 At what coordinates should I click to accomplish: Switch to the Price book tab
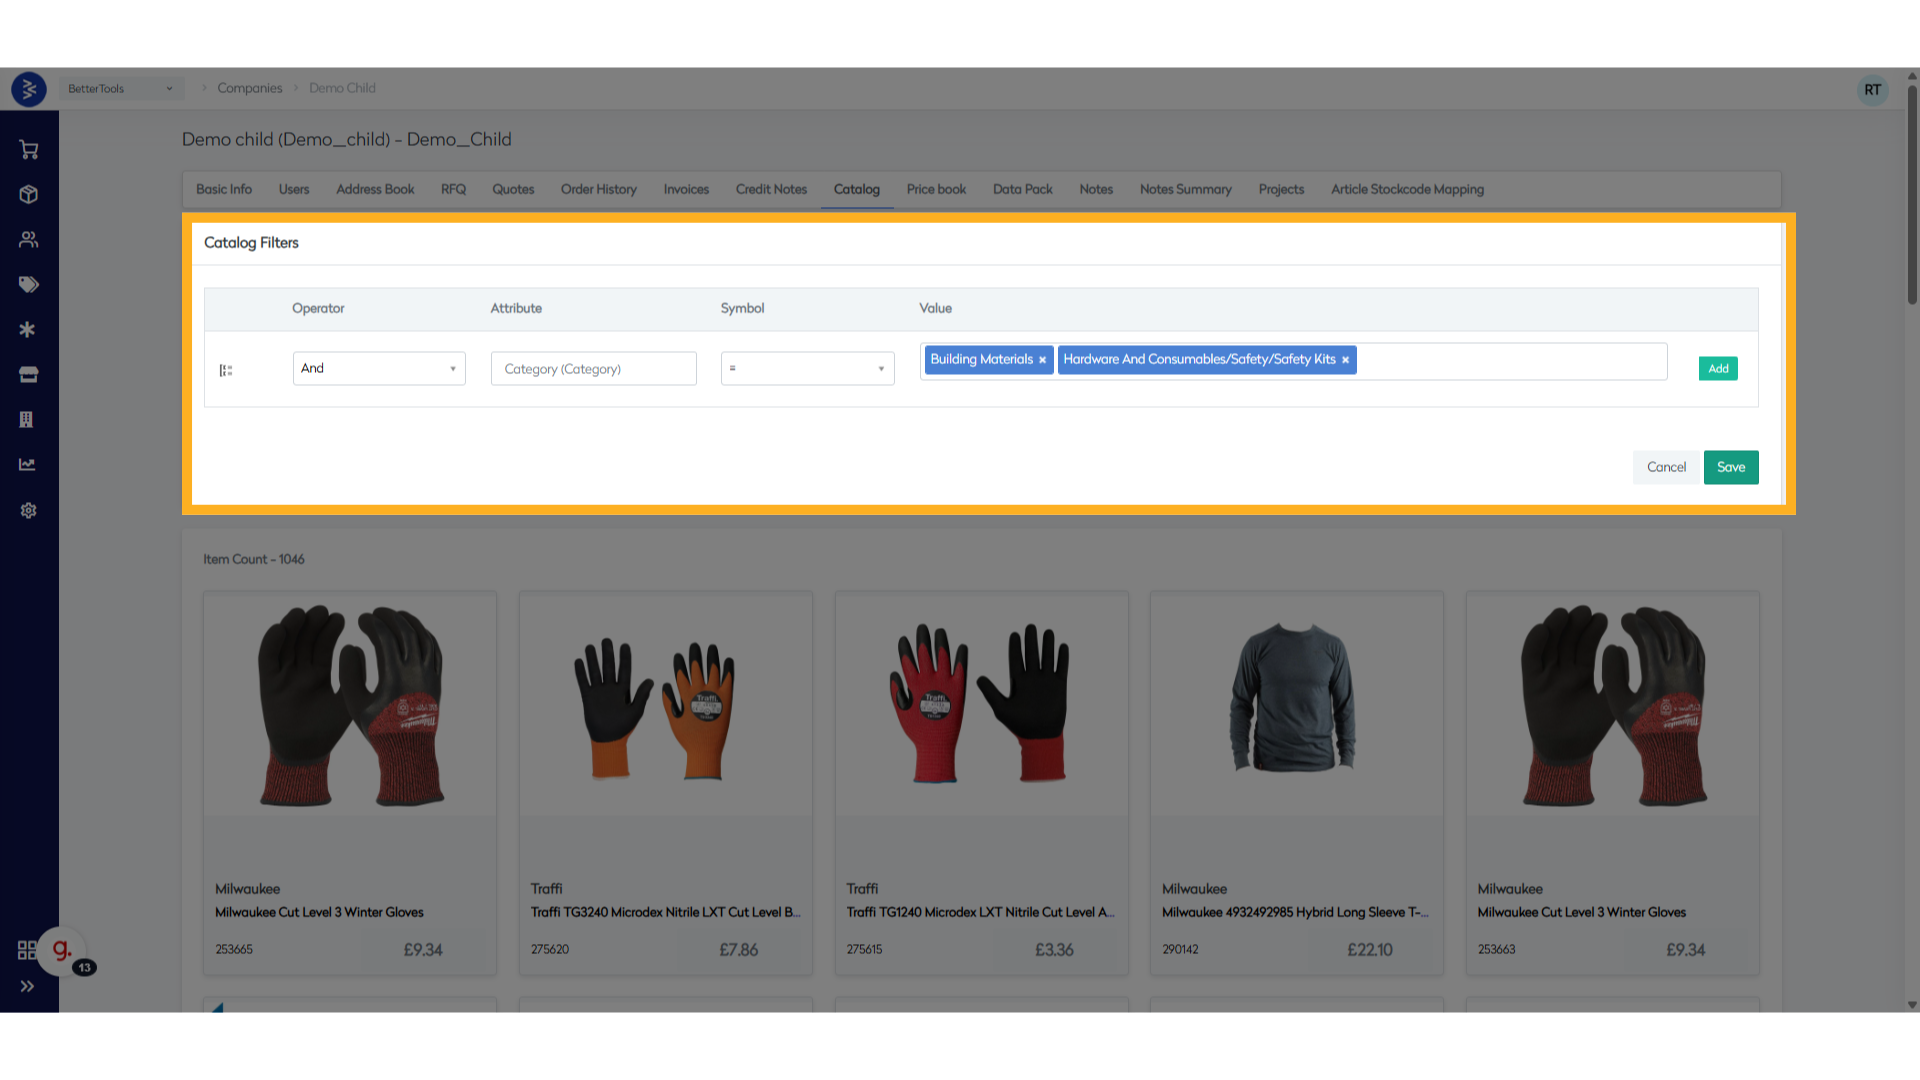[x=936, y=189]
